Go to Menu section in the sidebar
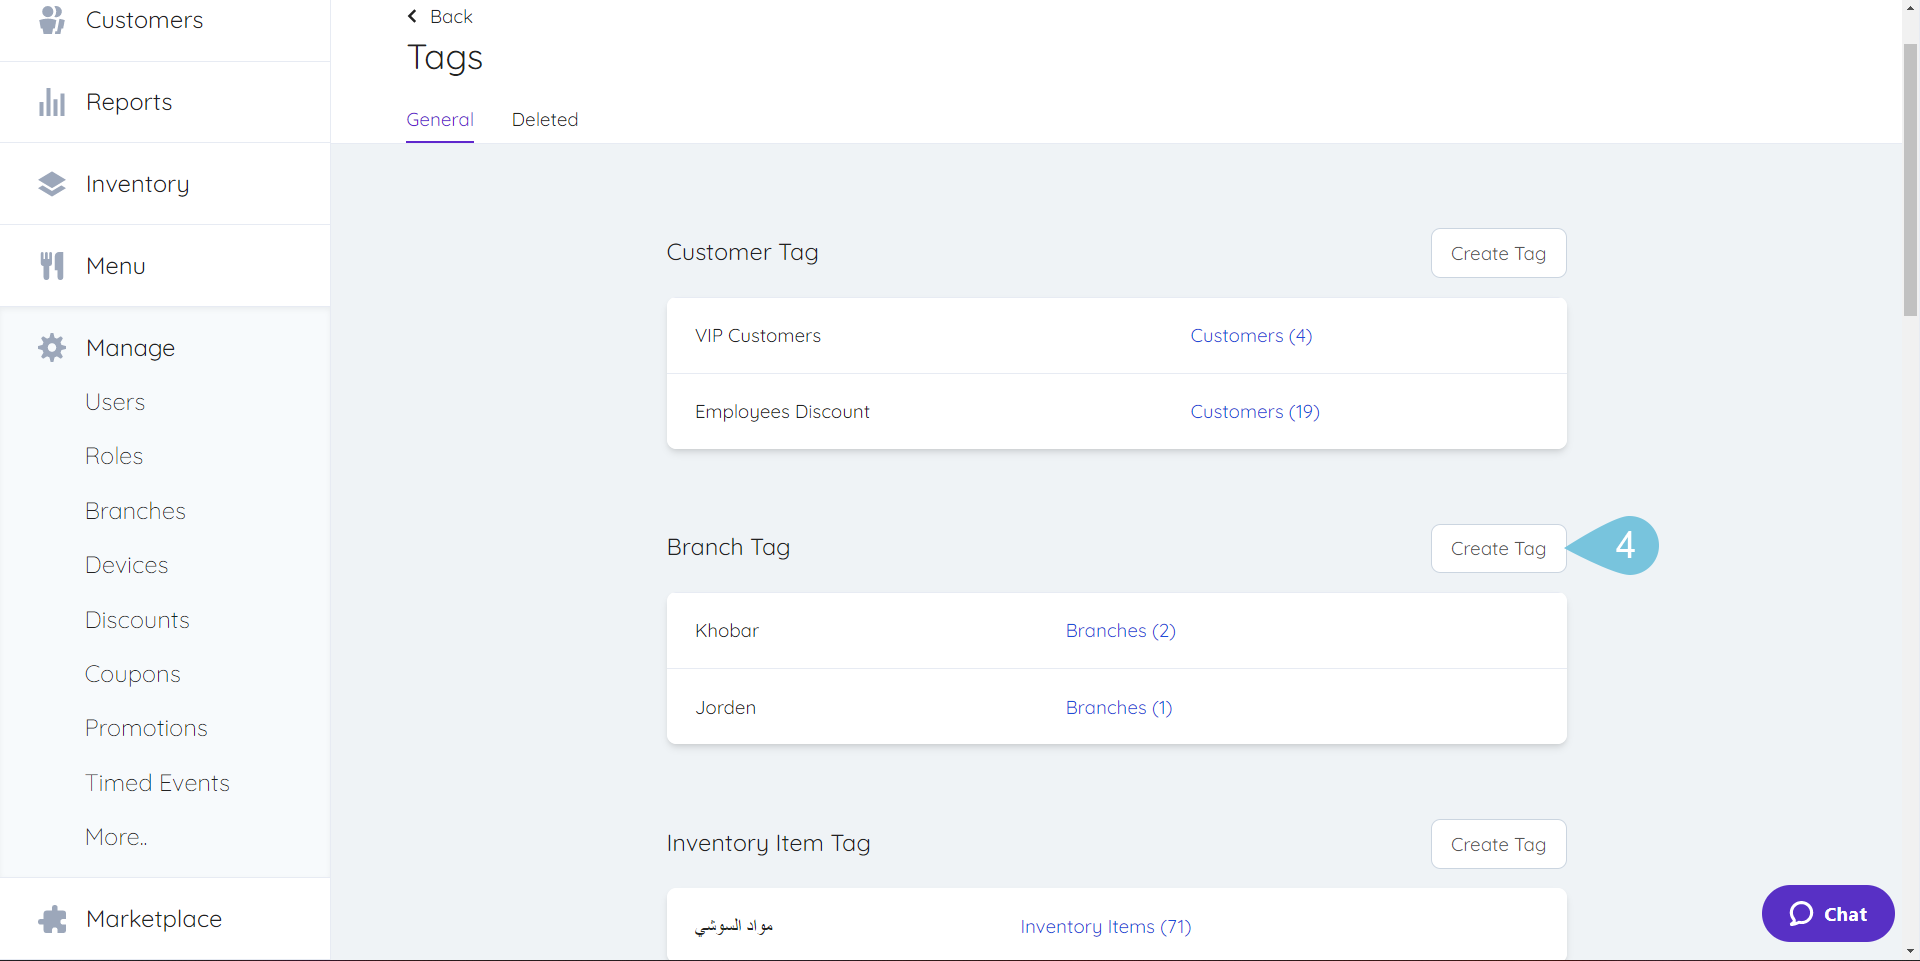 click(x=116, y=266)
